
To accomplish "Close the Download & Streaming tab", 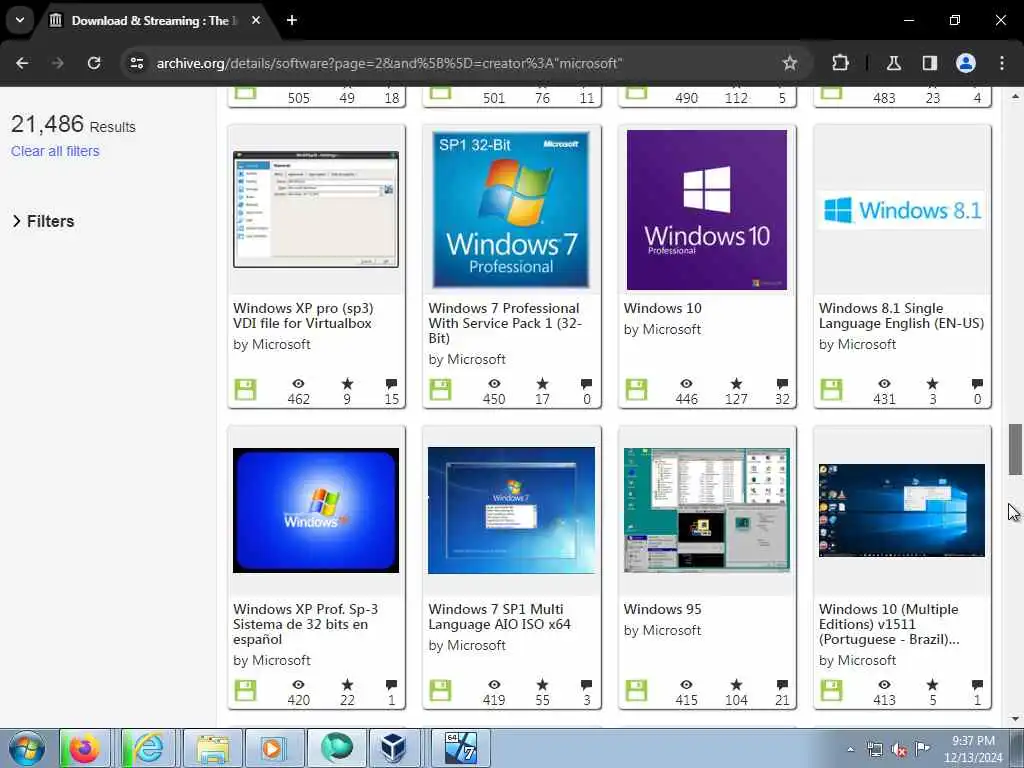I will [256, 20].
